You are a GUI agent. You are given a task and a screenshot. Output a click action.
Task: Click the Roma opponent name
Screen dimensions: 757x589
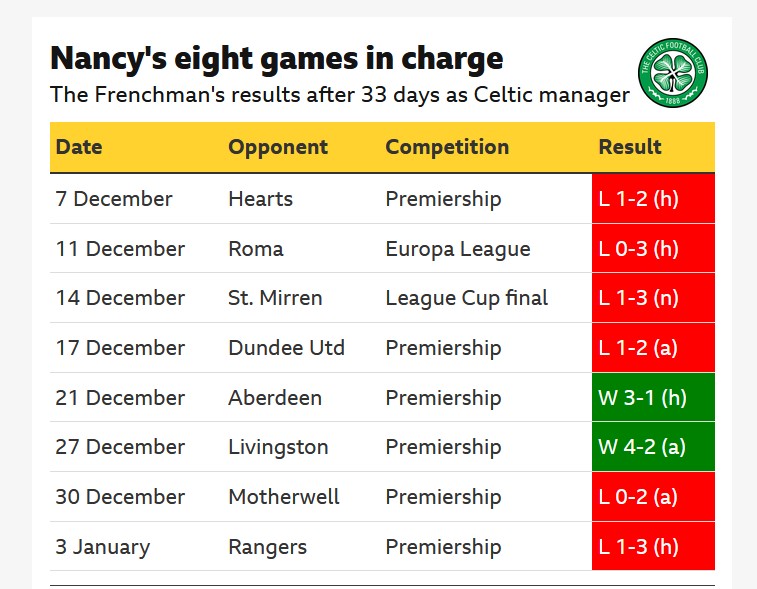256,249
